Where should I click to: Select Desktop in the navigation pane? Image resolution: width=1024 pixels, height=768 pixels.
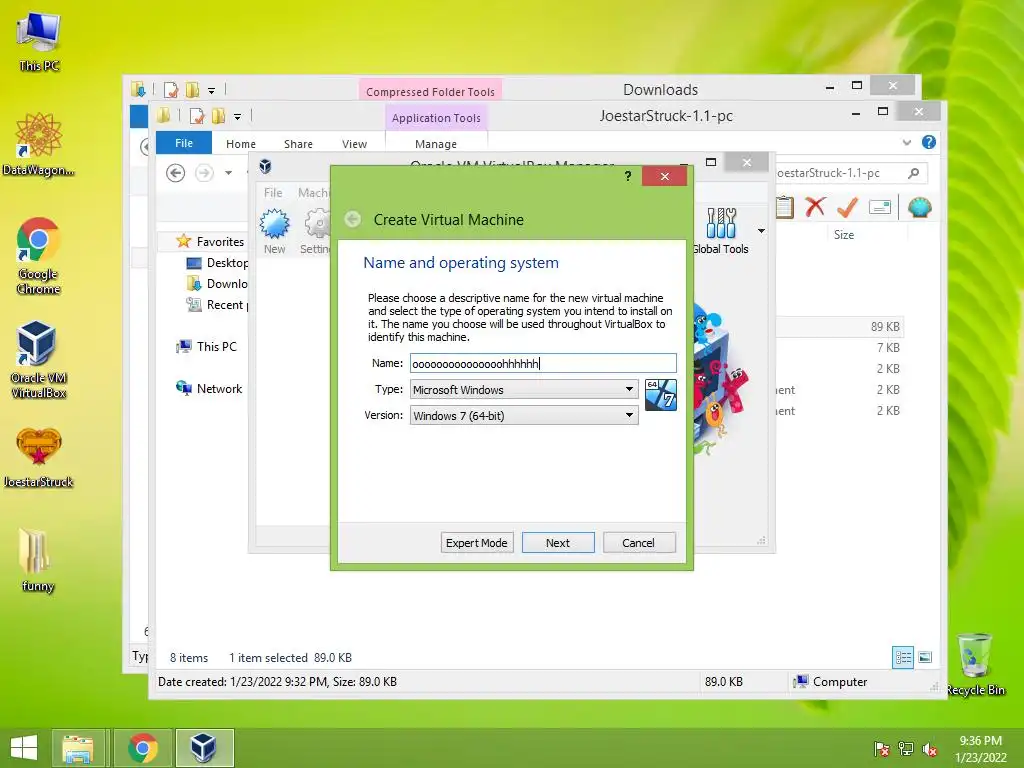[217, 263]
